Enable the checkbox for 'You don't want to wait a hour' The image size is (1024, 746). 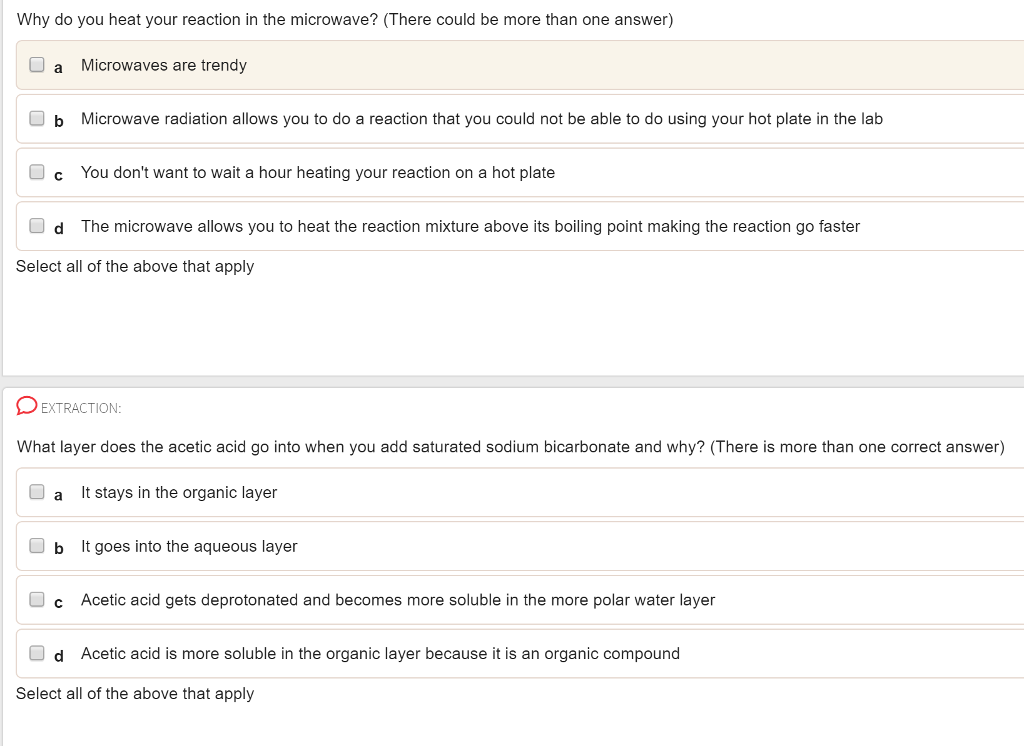tap(37, 173)
